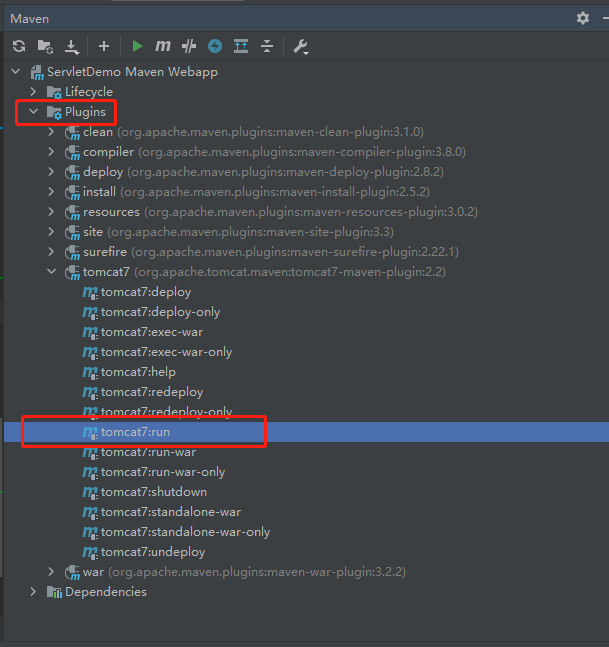The height and width of the screenshot is (647, 609).
Task: Select maven-compiler-plugin entry
Action: coord(274,152)
